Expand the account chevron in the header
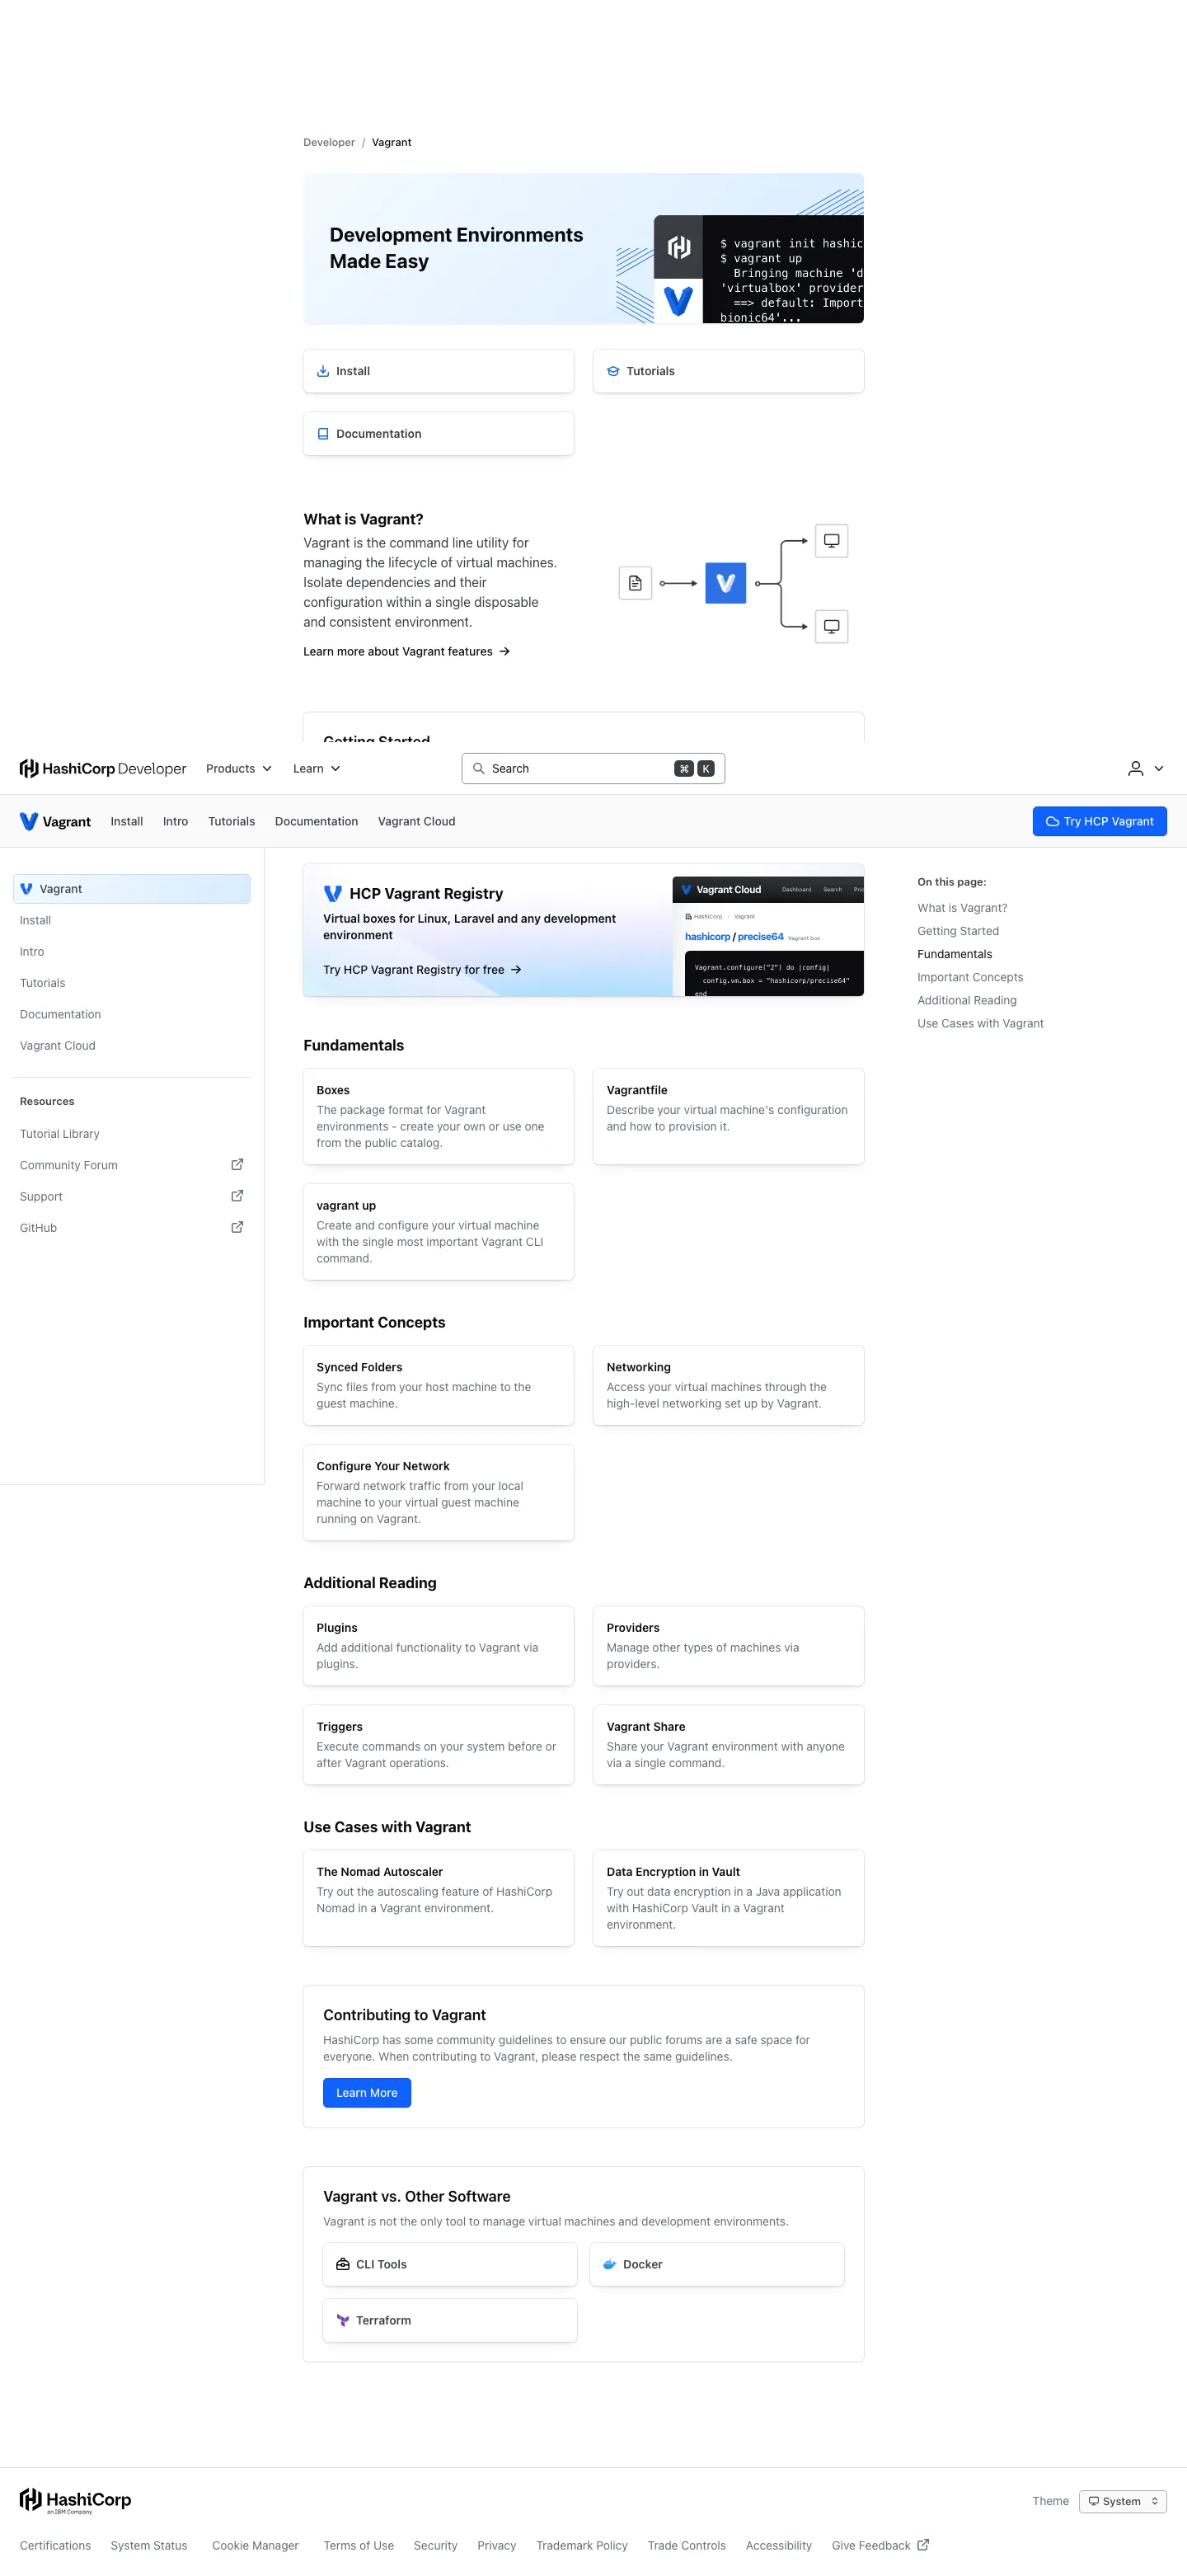Image resolution: width=1187 pixels, height=2576 pixels. click(x=1159, y=768)
